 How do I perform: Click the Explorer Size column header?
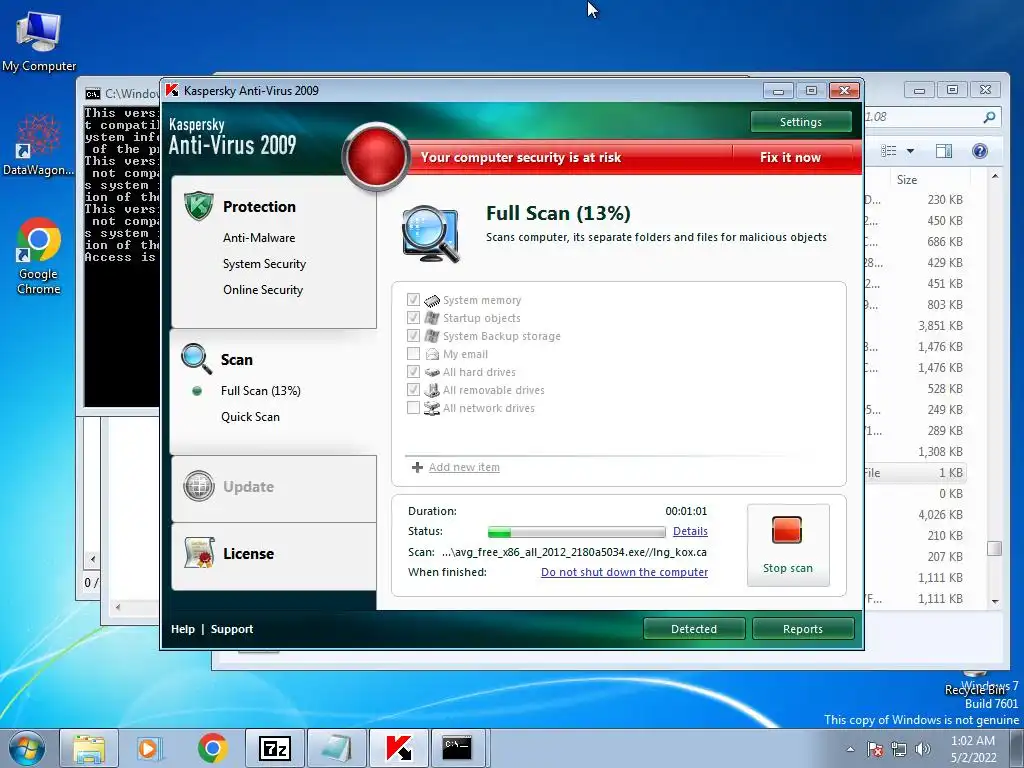coord(930,180)
